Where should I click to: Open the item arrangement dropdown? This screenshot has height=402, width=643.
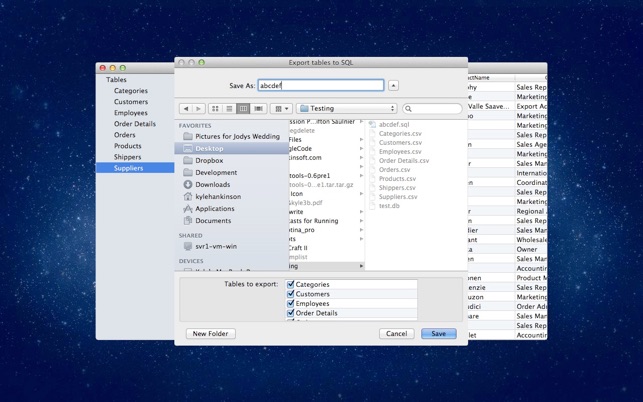tap(282, 108)
